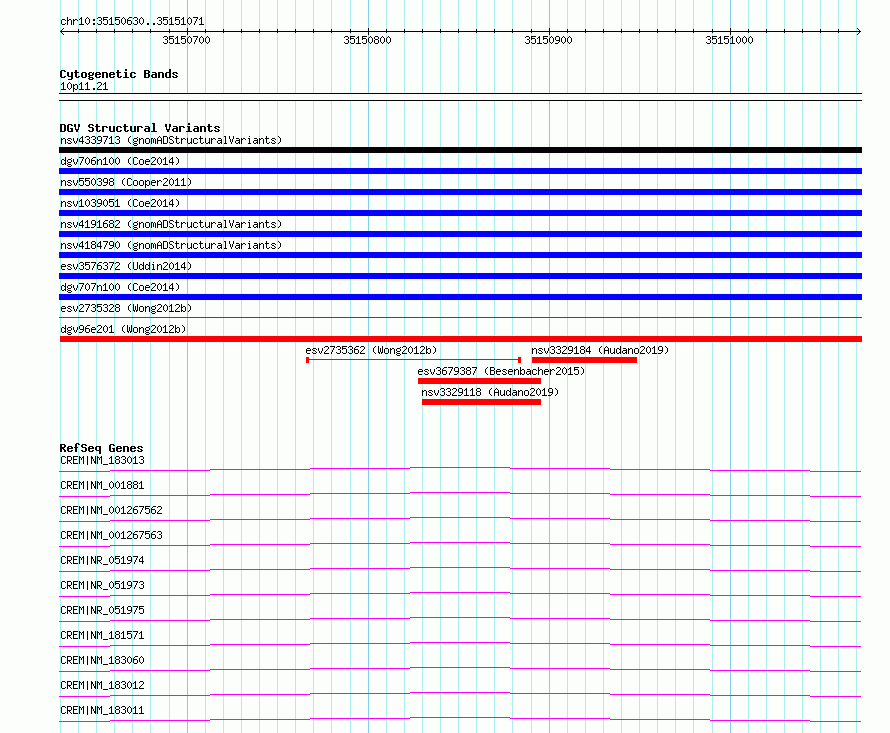Open variant nsv550398 (Cooper2011)
Image resolution: width=890 pixels, height=733 pixels.
(126, 182)
